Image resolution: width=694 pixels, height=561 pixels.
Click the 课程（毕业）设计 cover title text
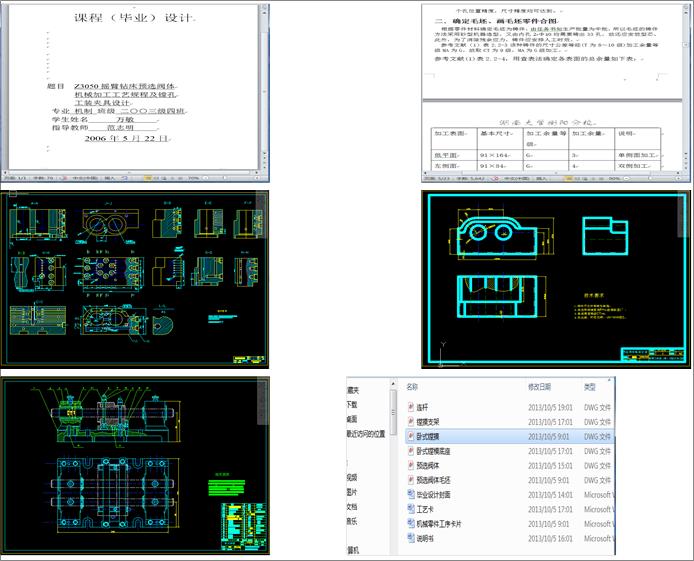tap(134, 18)
